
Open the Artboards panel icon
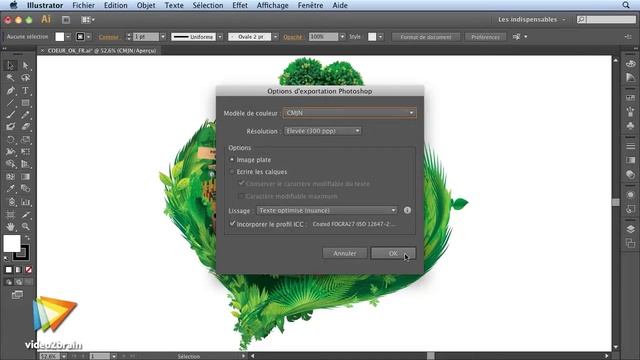pos(630,244)
